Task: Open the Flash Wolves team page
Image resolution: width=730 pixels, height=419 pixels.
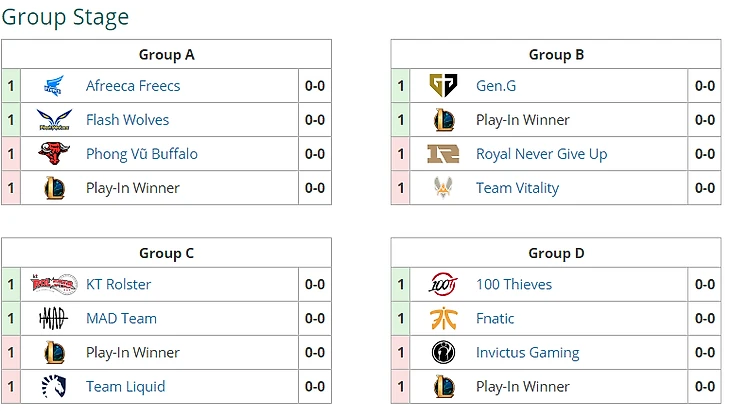Action: click(x=127, y=120)
